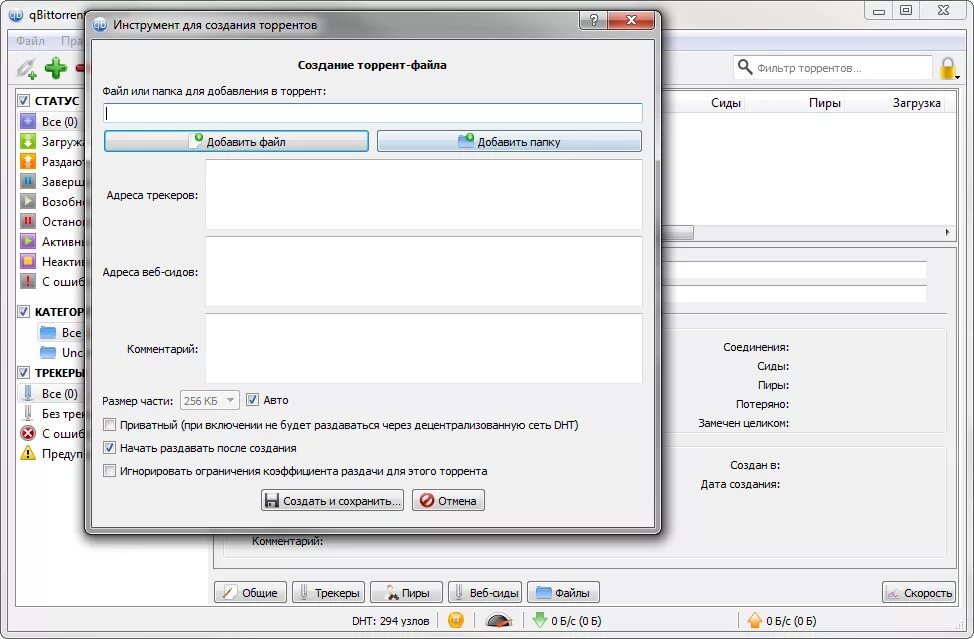Click the Адреса трекеров text area
974x639 pixels.
point(424,194)
